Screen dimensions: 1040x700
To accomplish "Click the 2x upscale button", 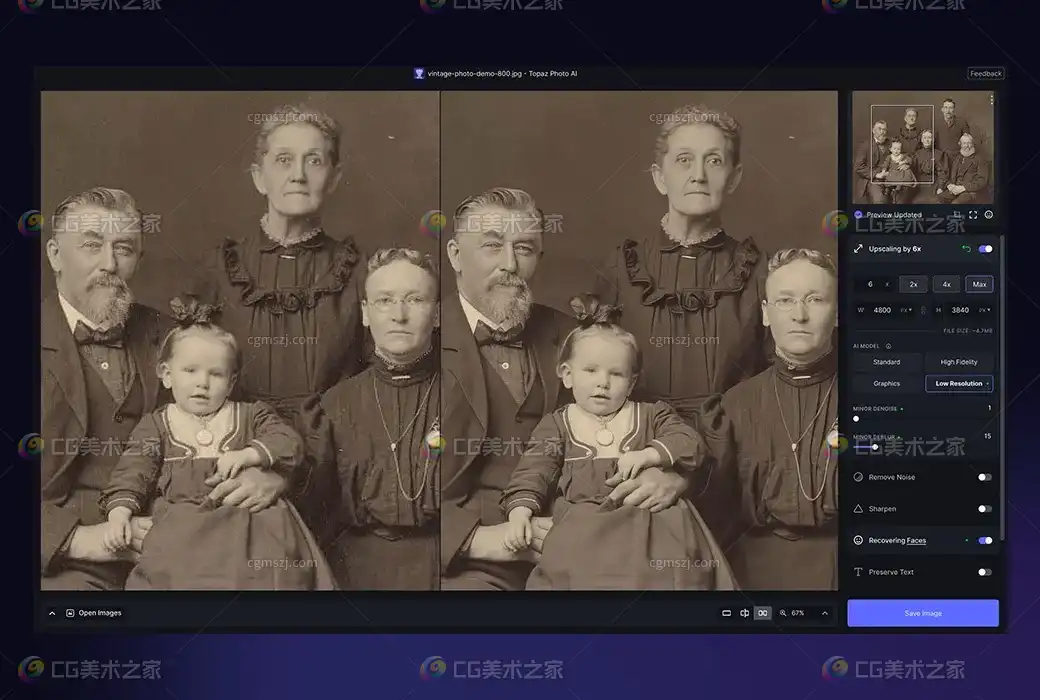I will (x=913, y=284).
